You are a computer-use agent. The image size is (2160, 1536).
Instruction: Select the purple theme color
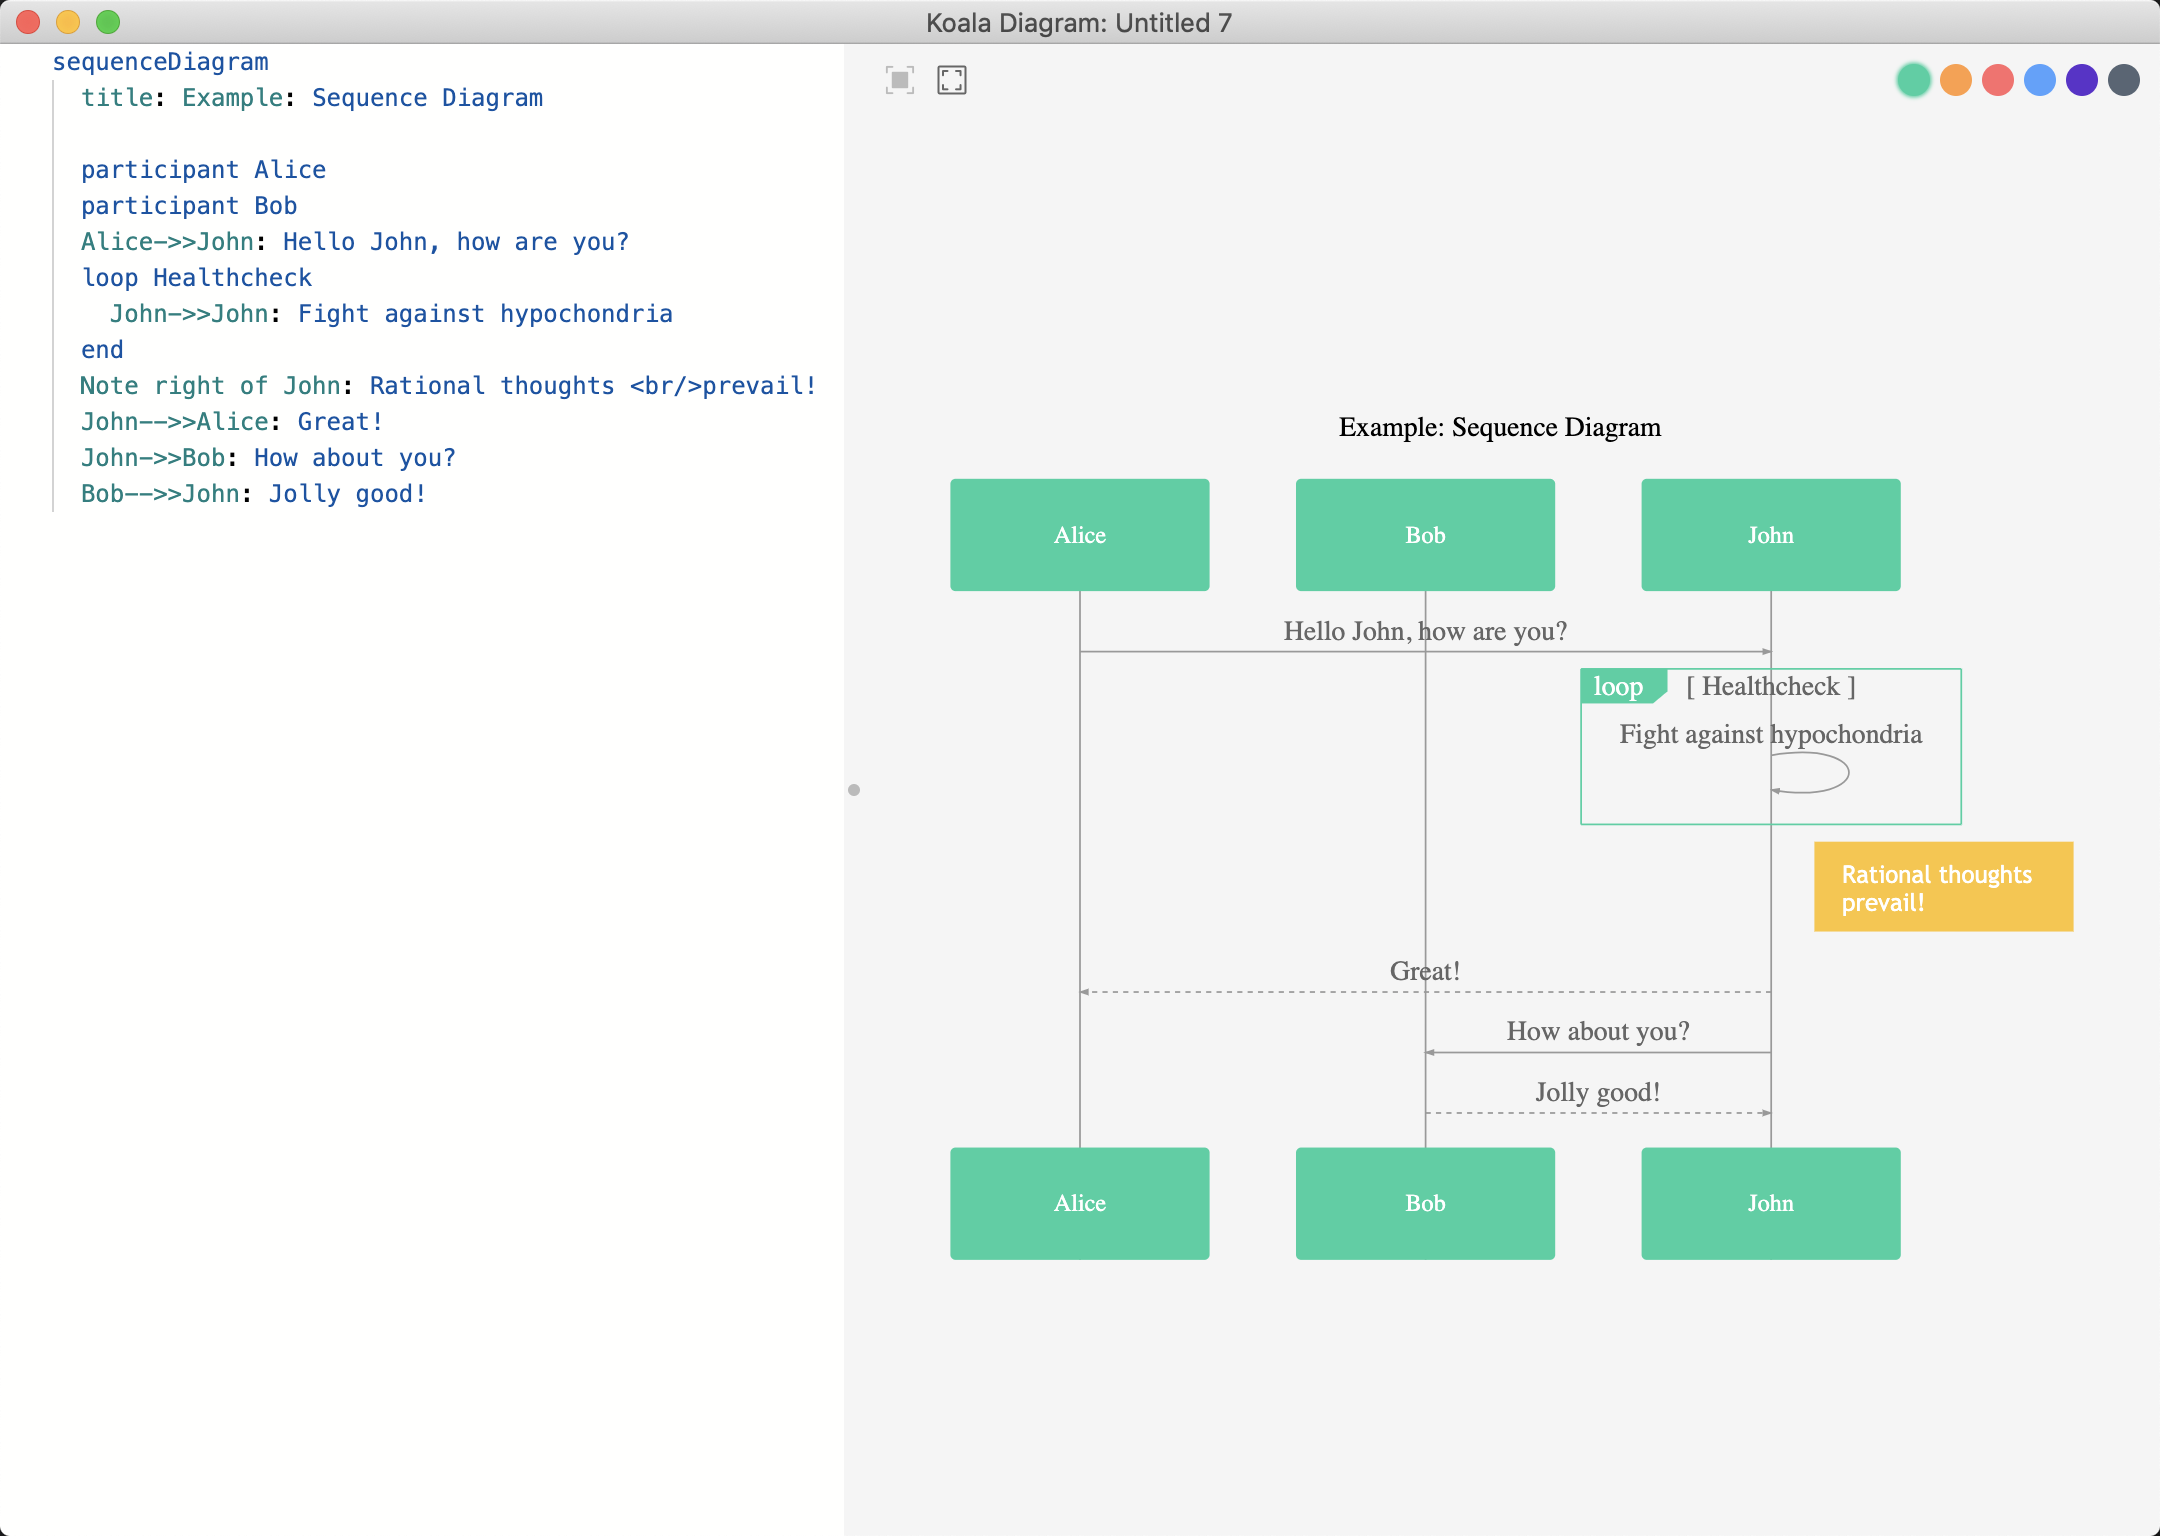[2081, 80]
